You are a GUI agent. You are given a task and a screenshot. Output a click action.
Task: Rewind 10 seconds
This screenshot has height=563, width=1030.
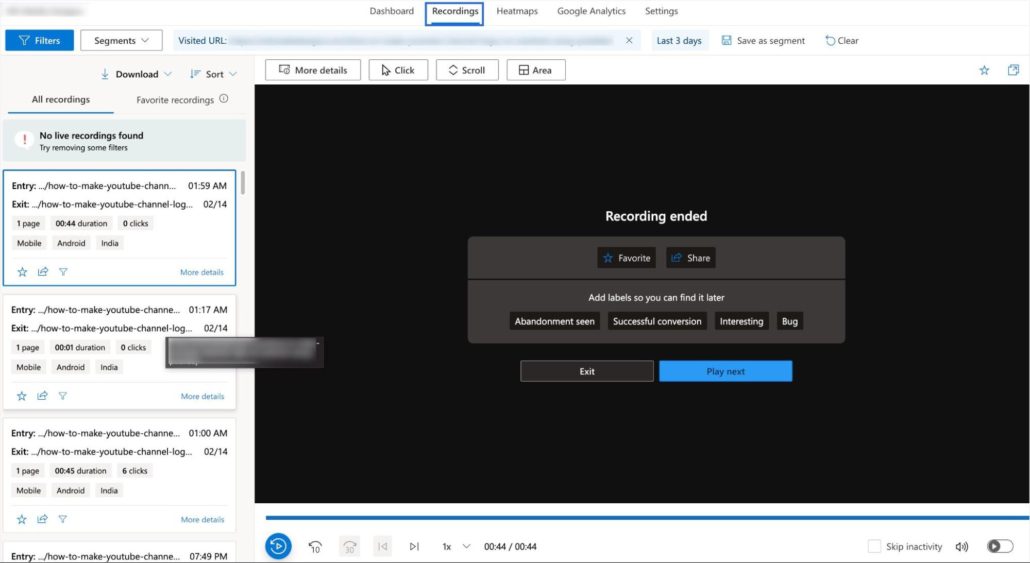click(315, 546)
